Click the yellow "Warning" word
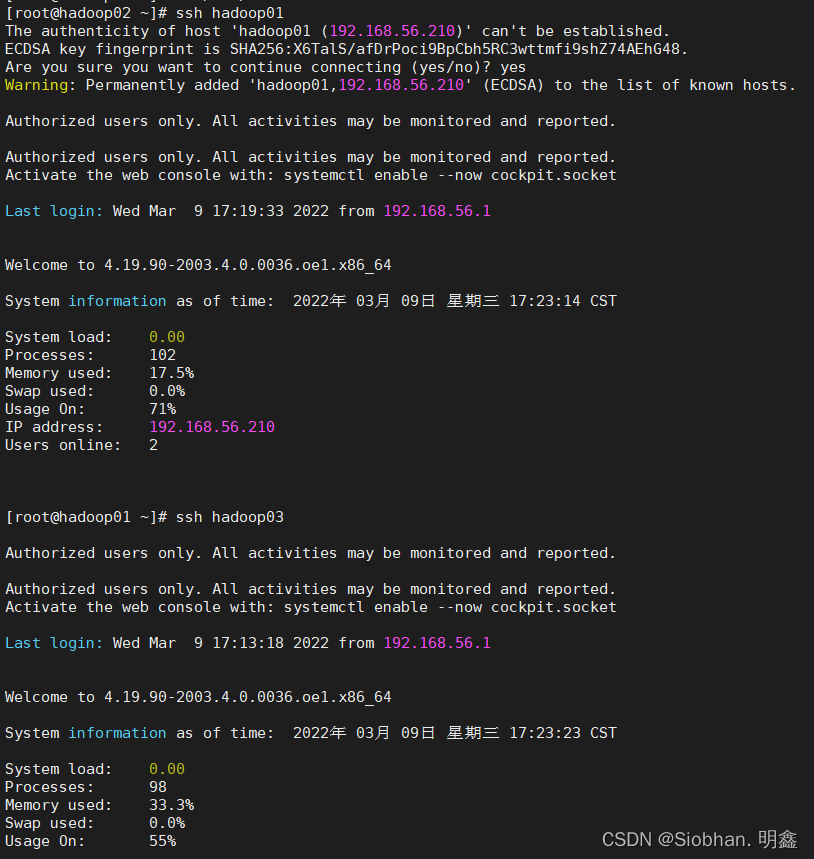Image resolution: width=814 pixels, height=859 pixels. pyautogui.click(x=39, y=85)
